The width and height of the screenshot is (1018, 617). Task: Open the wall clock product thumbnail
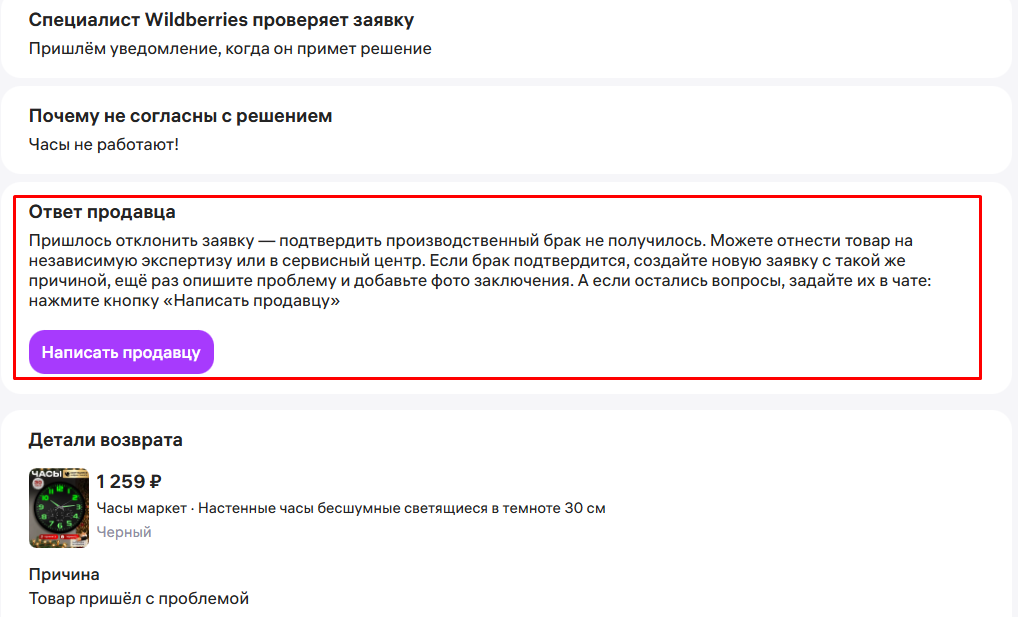point(59,509)
